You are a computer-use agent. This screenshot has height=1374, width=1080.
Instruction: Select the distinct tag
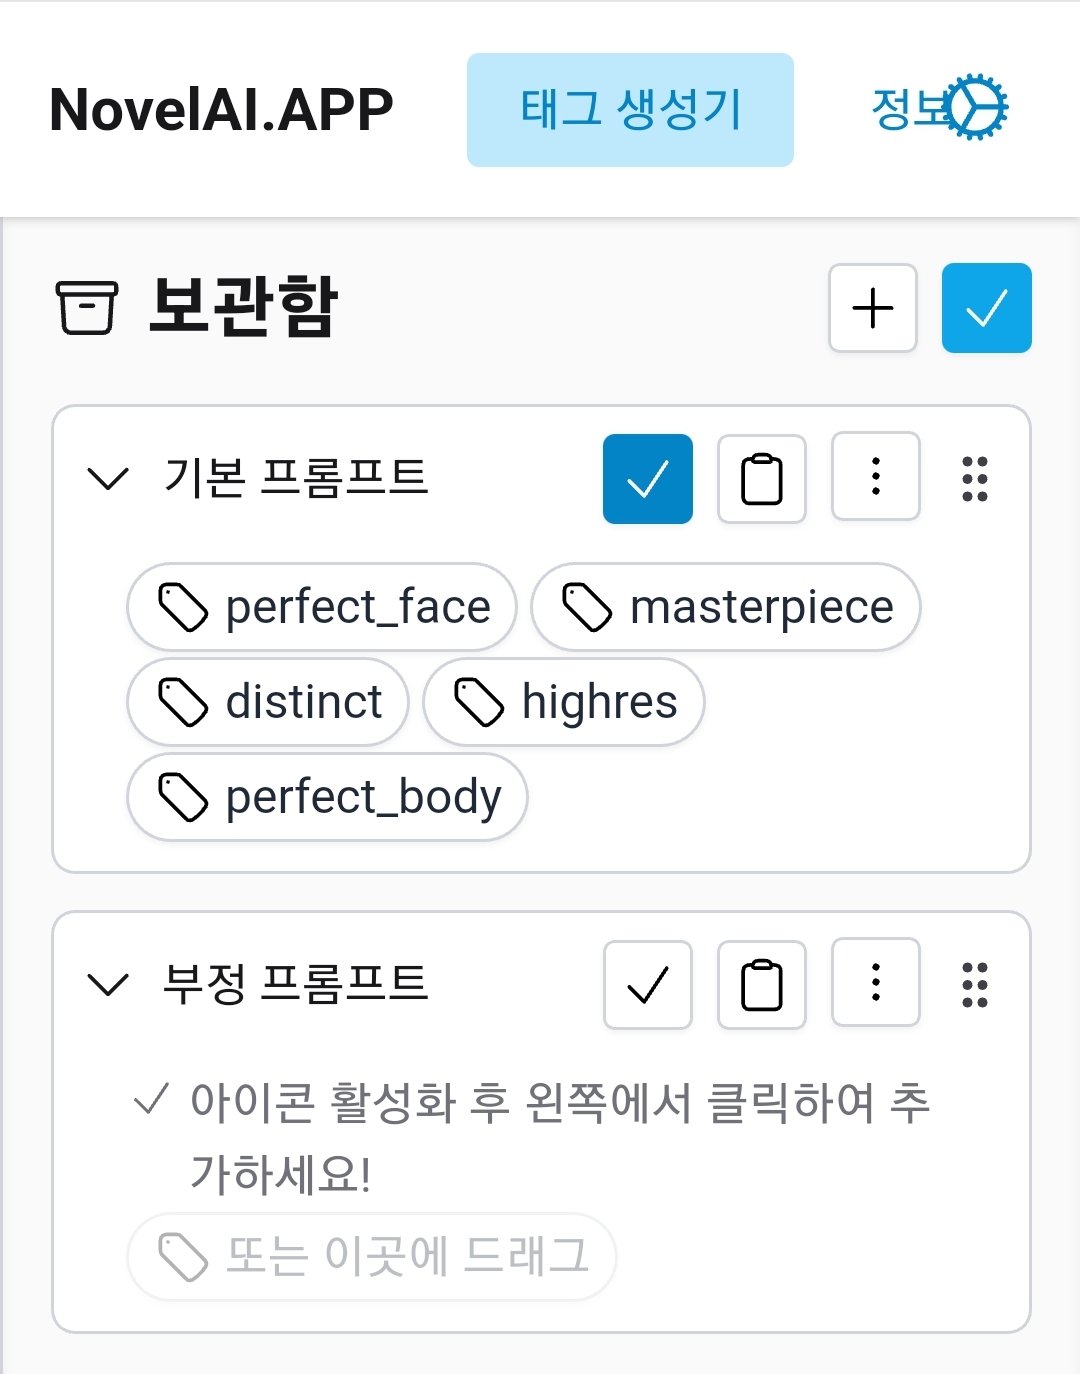pos(268,702)
